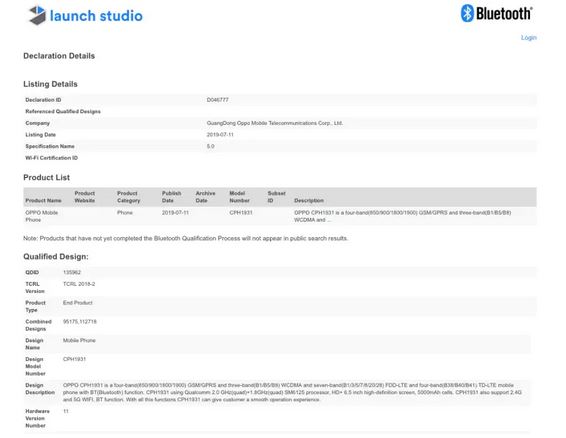Screen dimensions: 566x438
Task: Select QDID value 135962
Action: 72,272
